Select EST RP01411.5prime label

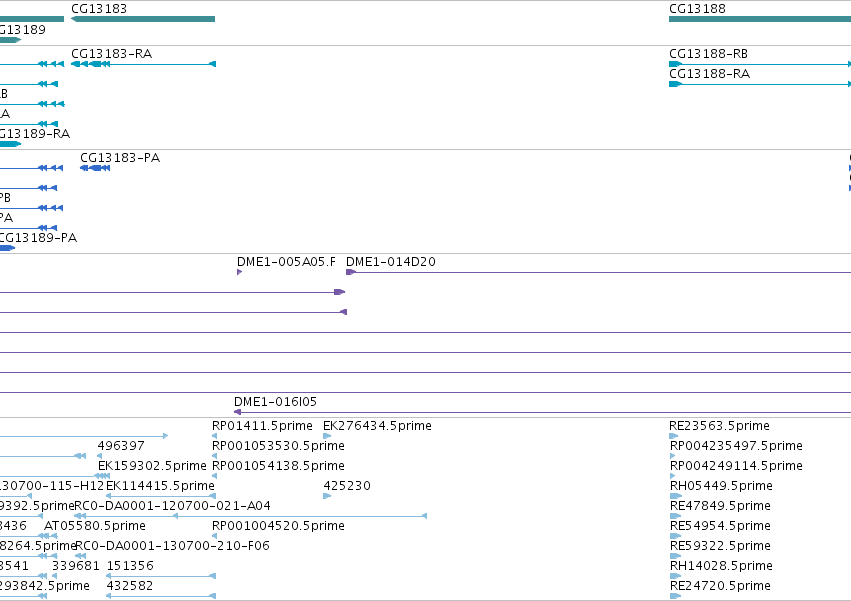tap(262, 426)
